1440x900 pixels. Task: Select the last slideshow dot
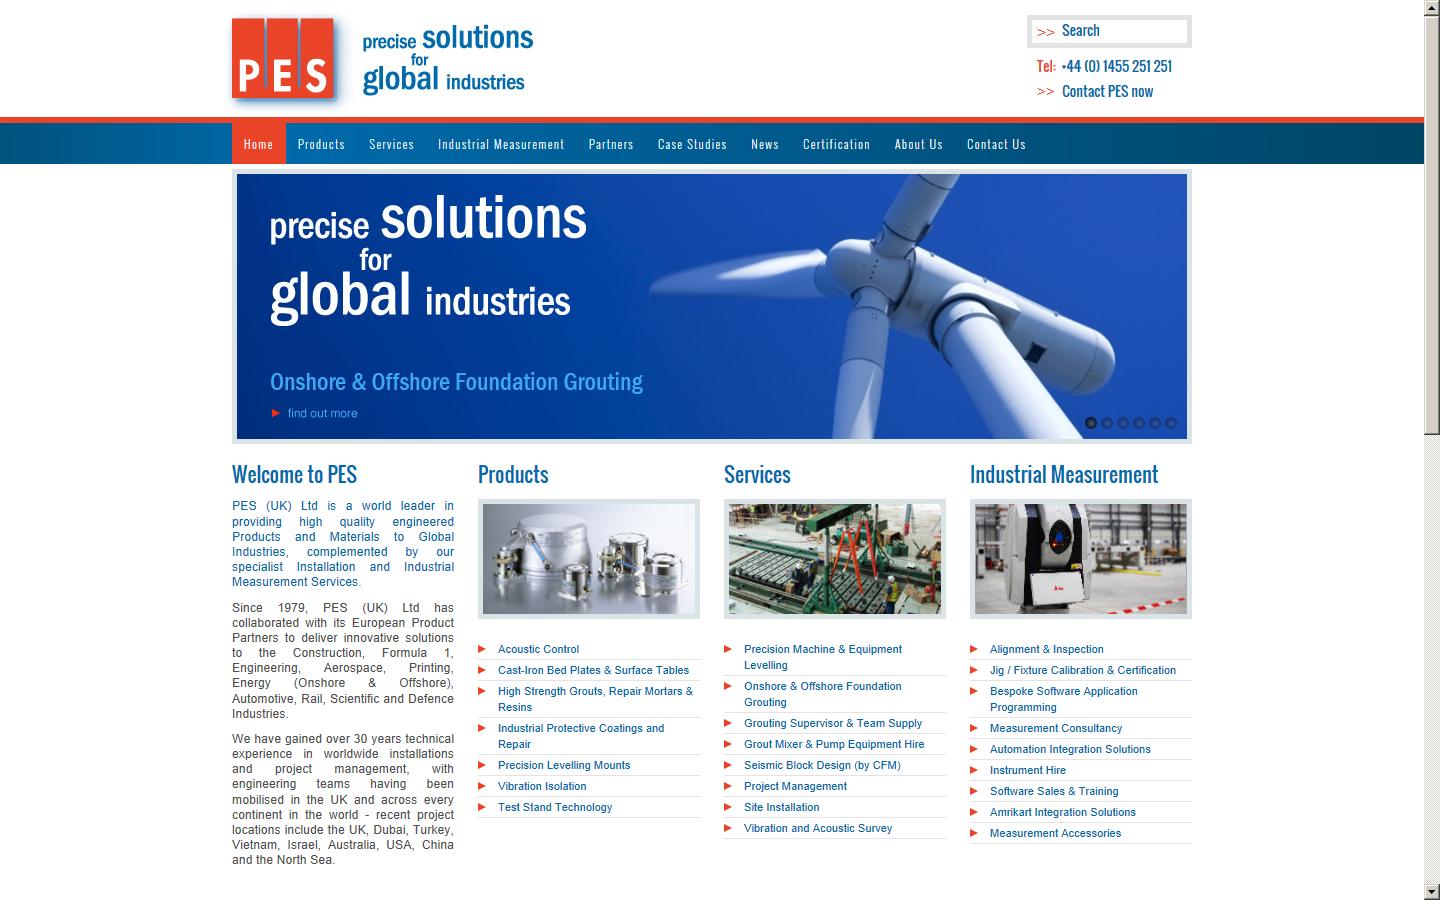pos(1171,423)
